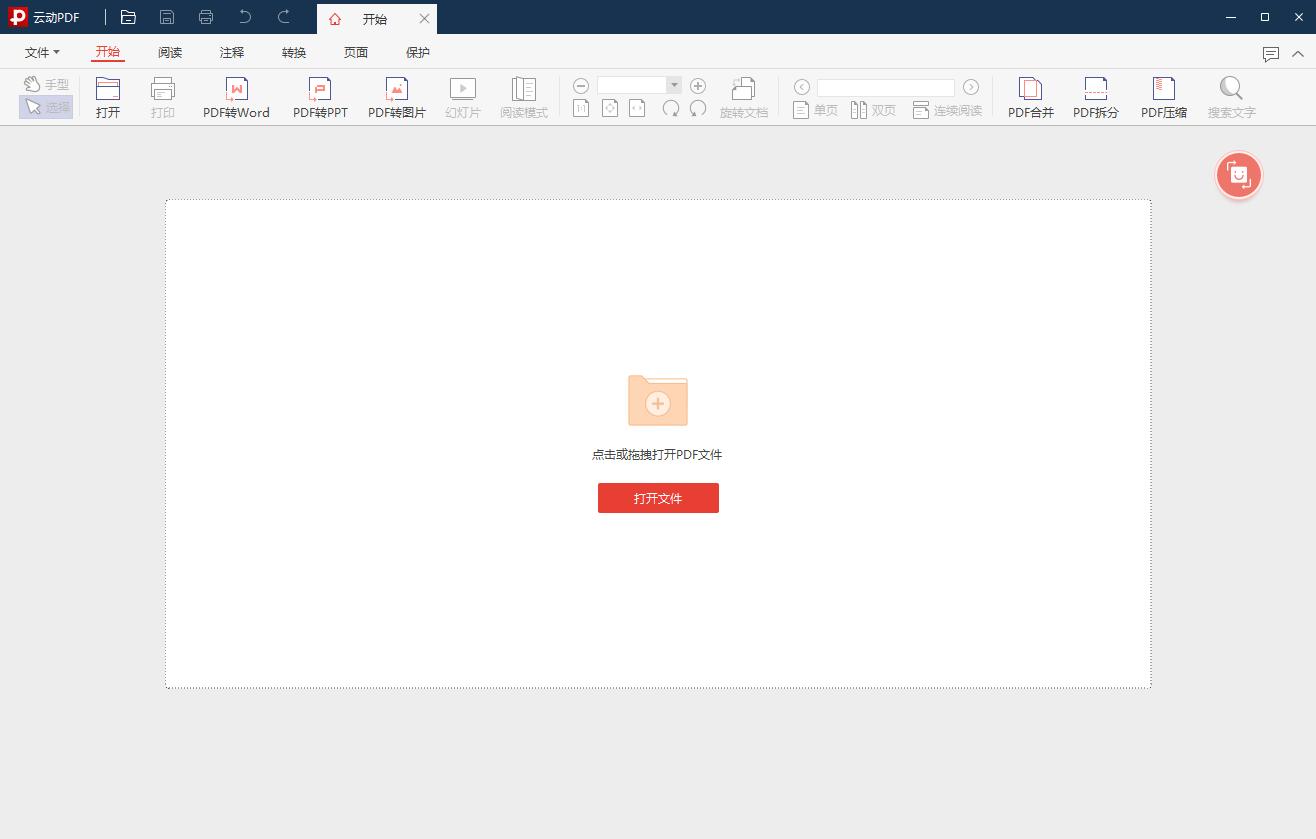Screen dimensions: 1316x839
Task: Click the 搜索文字 search text icon
Action: point(1231,88)
